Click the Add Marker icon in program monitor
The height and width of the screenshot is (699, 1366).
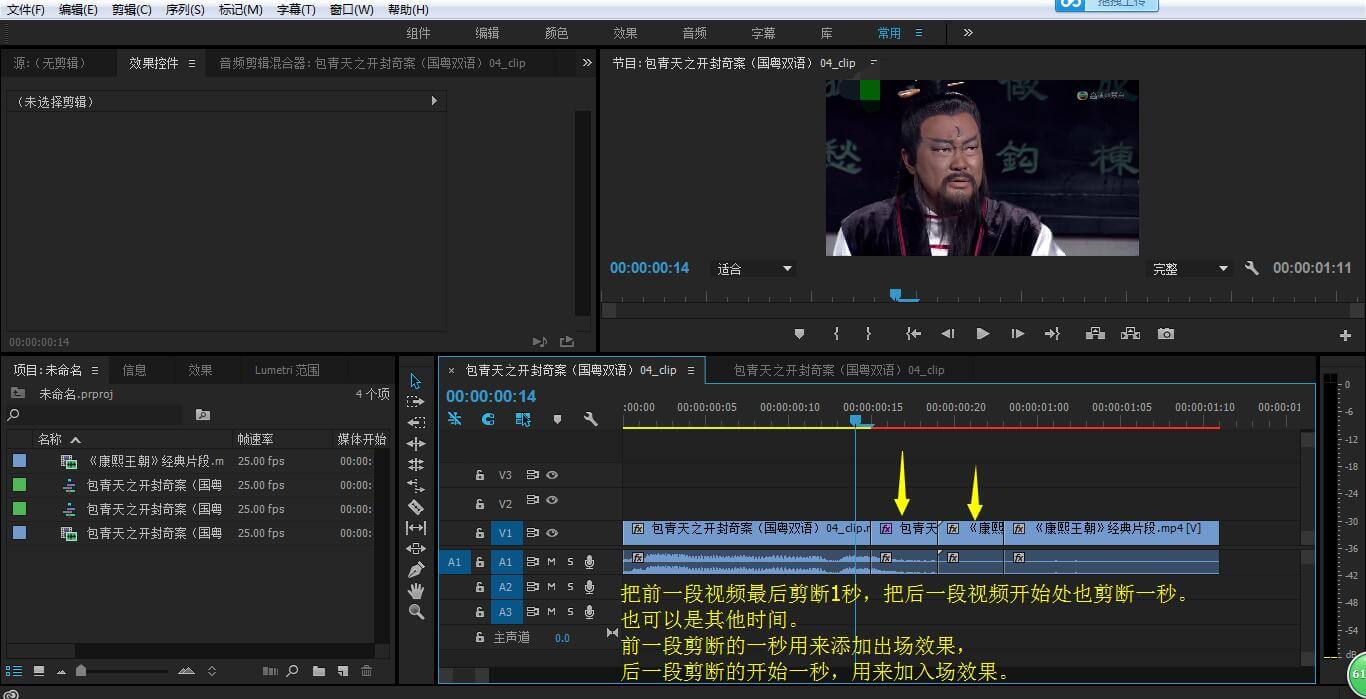coord(799,334)
